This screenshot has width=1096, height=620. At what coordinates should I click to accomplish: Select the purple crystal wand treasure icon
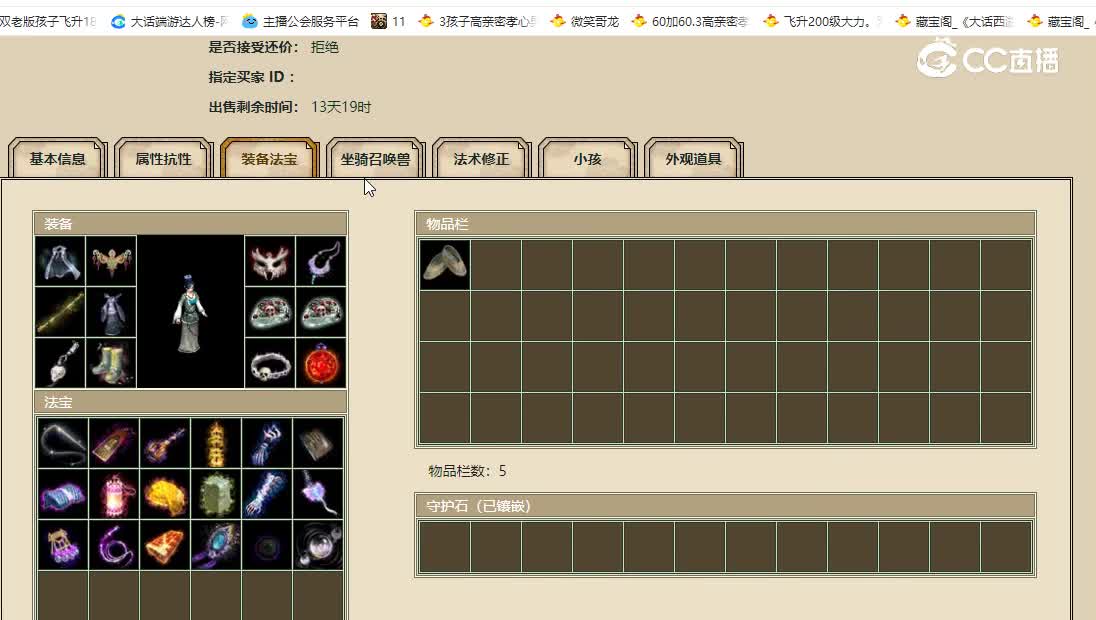(318, 494)
